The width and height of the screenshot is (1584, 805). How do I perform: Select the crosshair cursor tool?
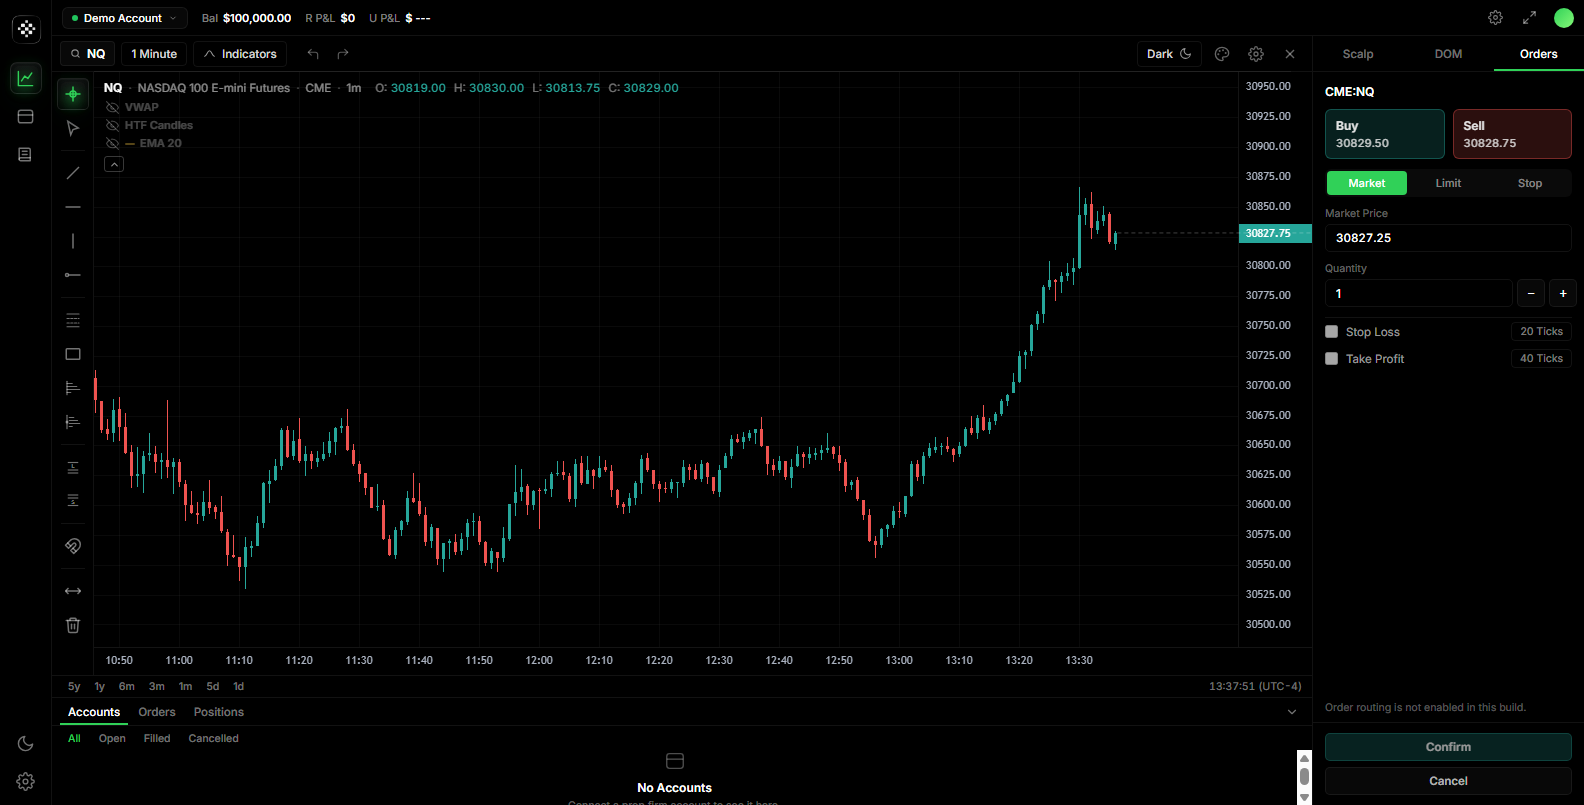click(73, 94)
